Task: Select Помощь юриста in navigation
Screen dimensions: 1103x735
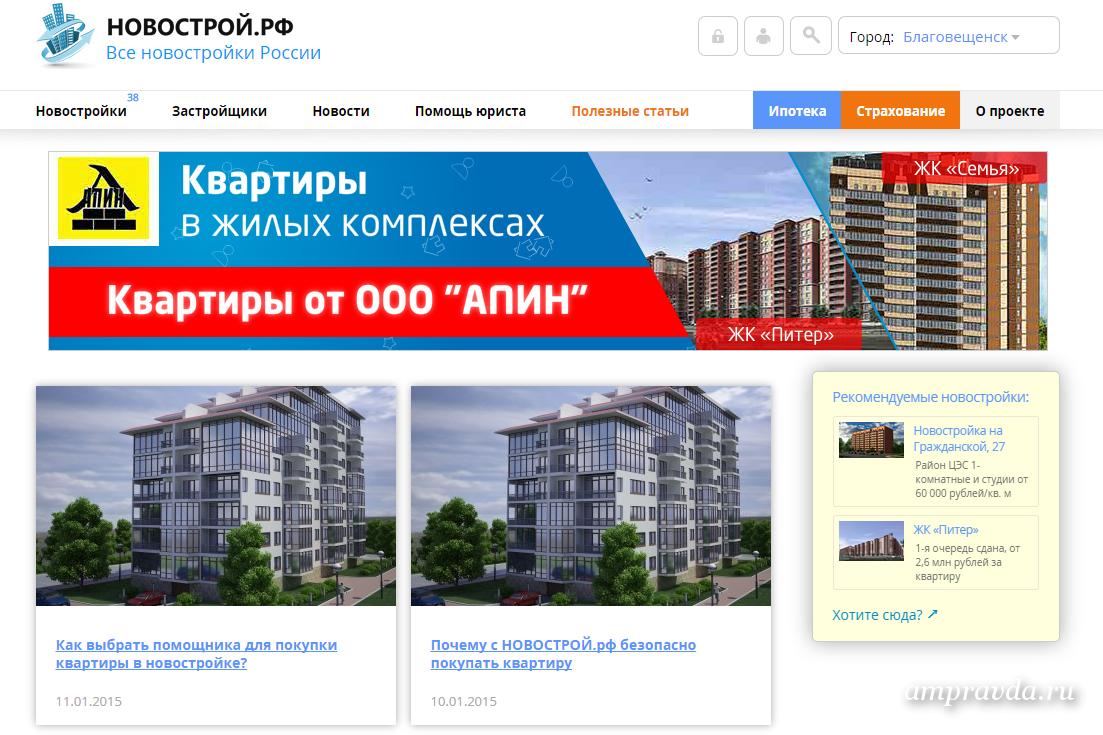Action: pyautogui.click(x=470, y=111)
